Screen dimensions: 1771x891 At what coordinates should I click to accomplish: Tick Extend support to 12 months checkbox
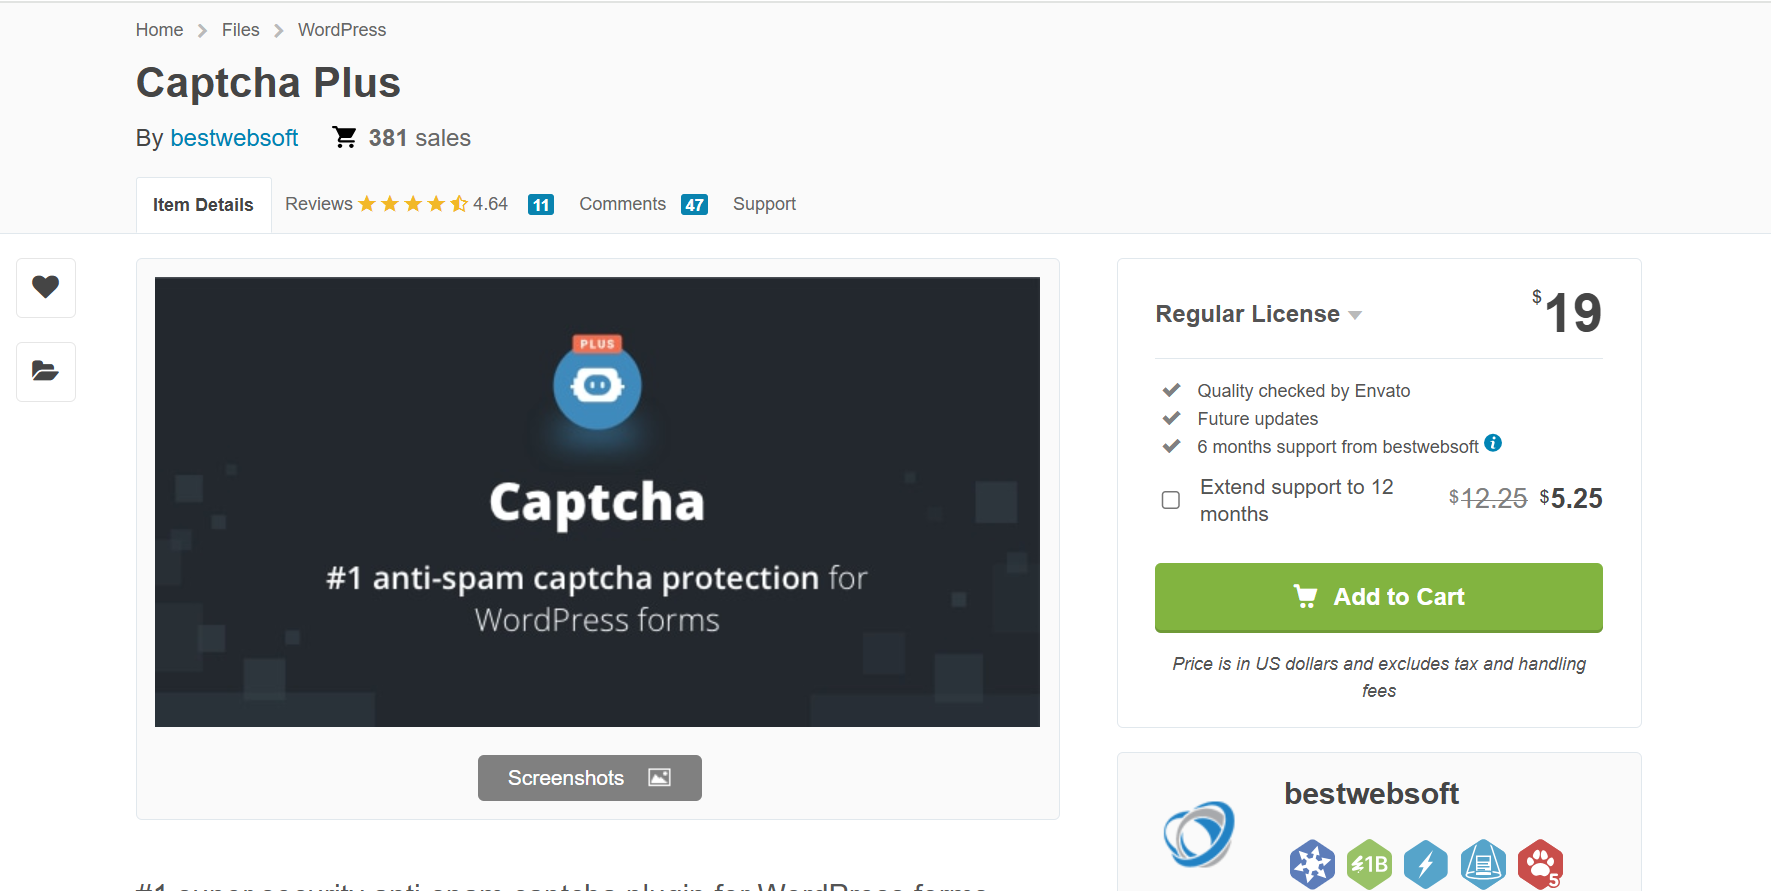point(1171,500)
